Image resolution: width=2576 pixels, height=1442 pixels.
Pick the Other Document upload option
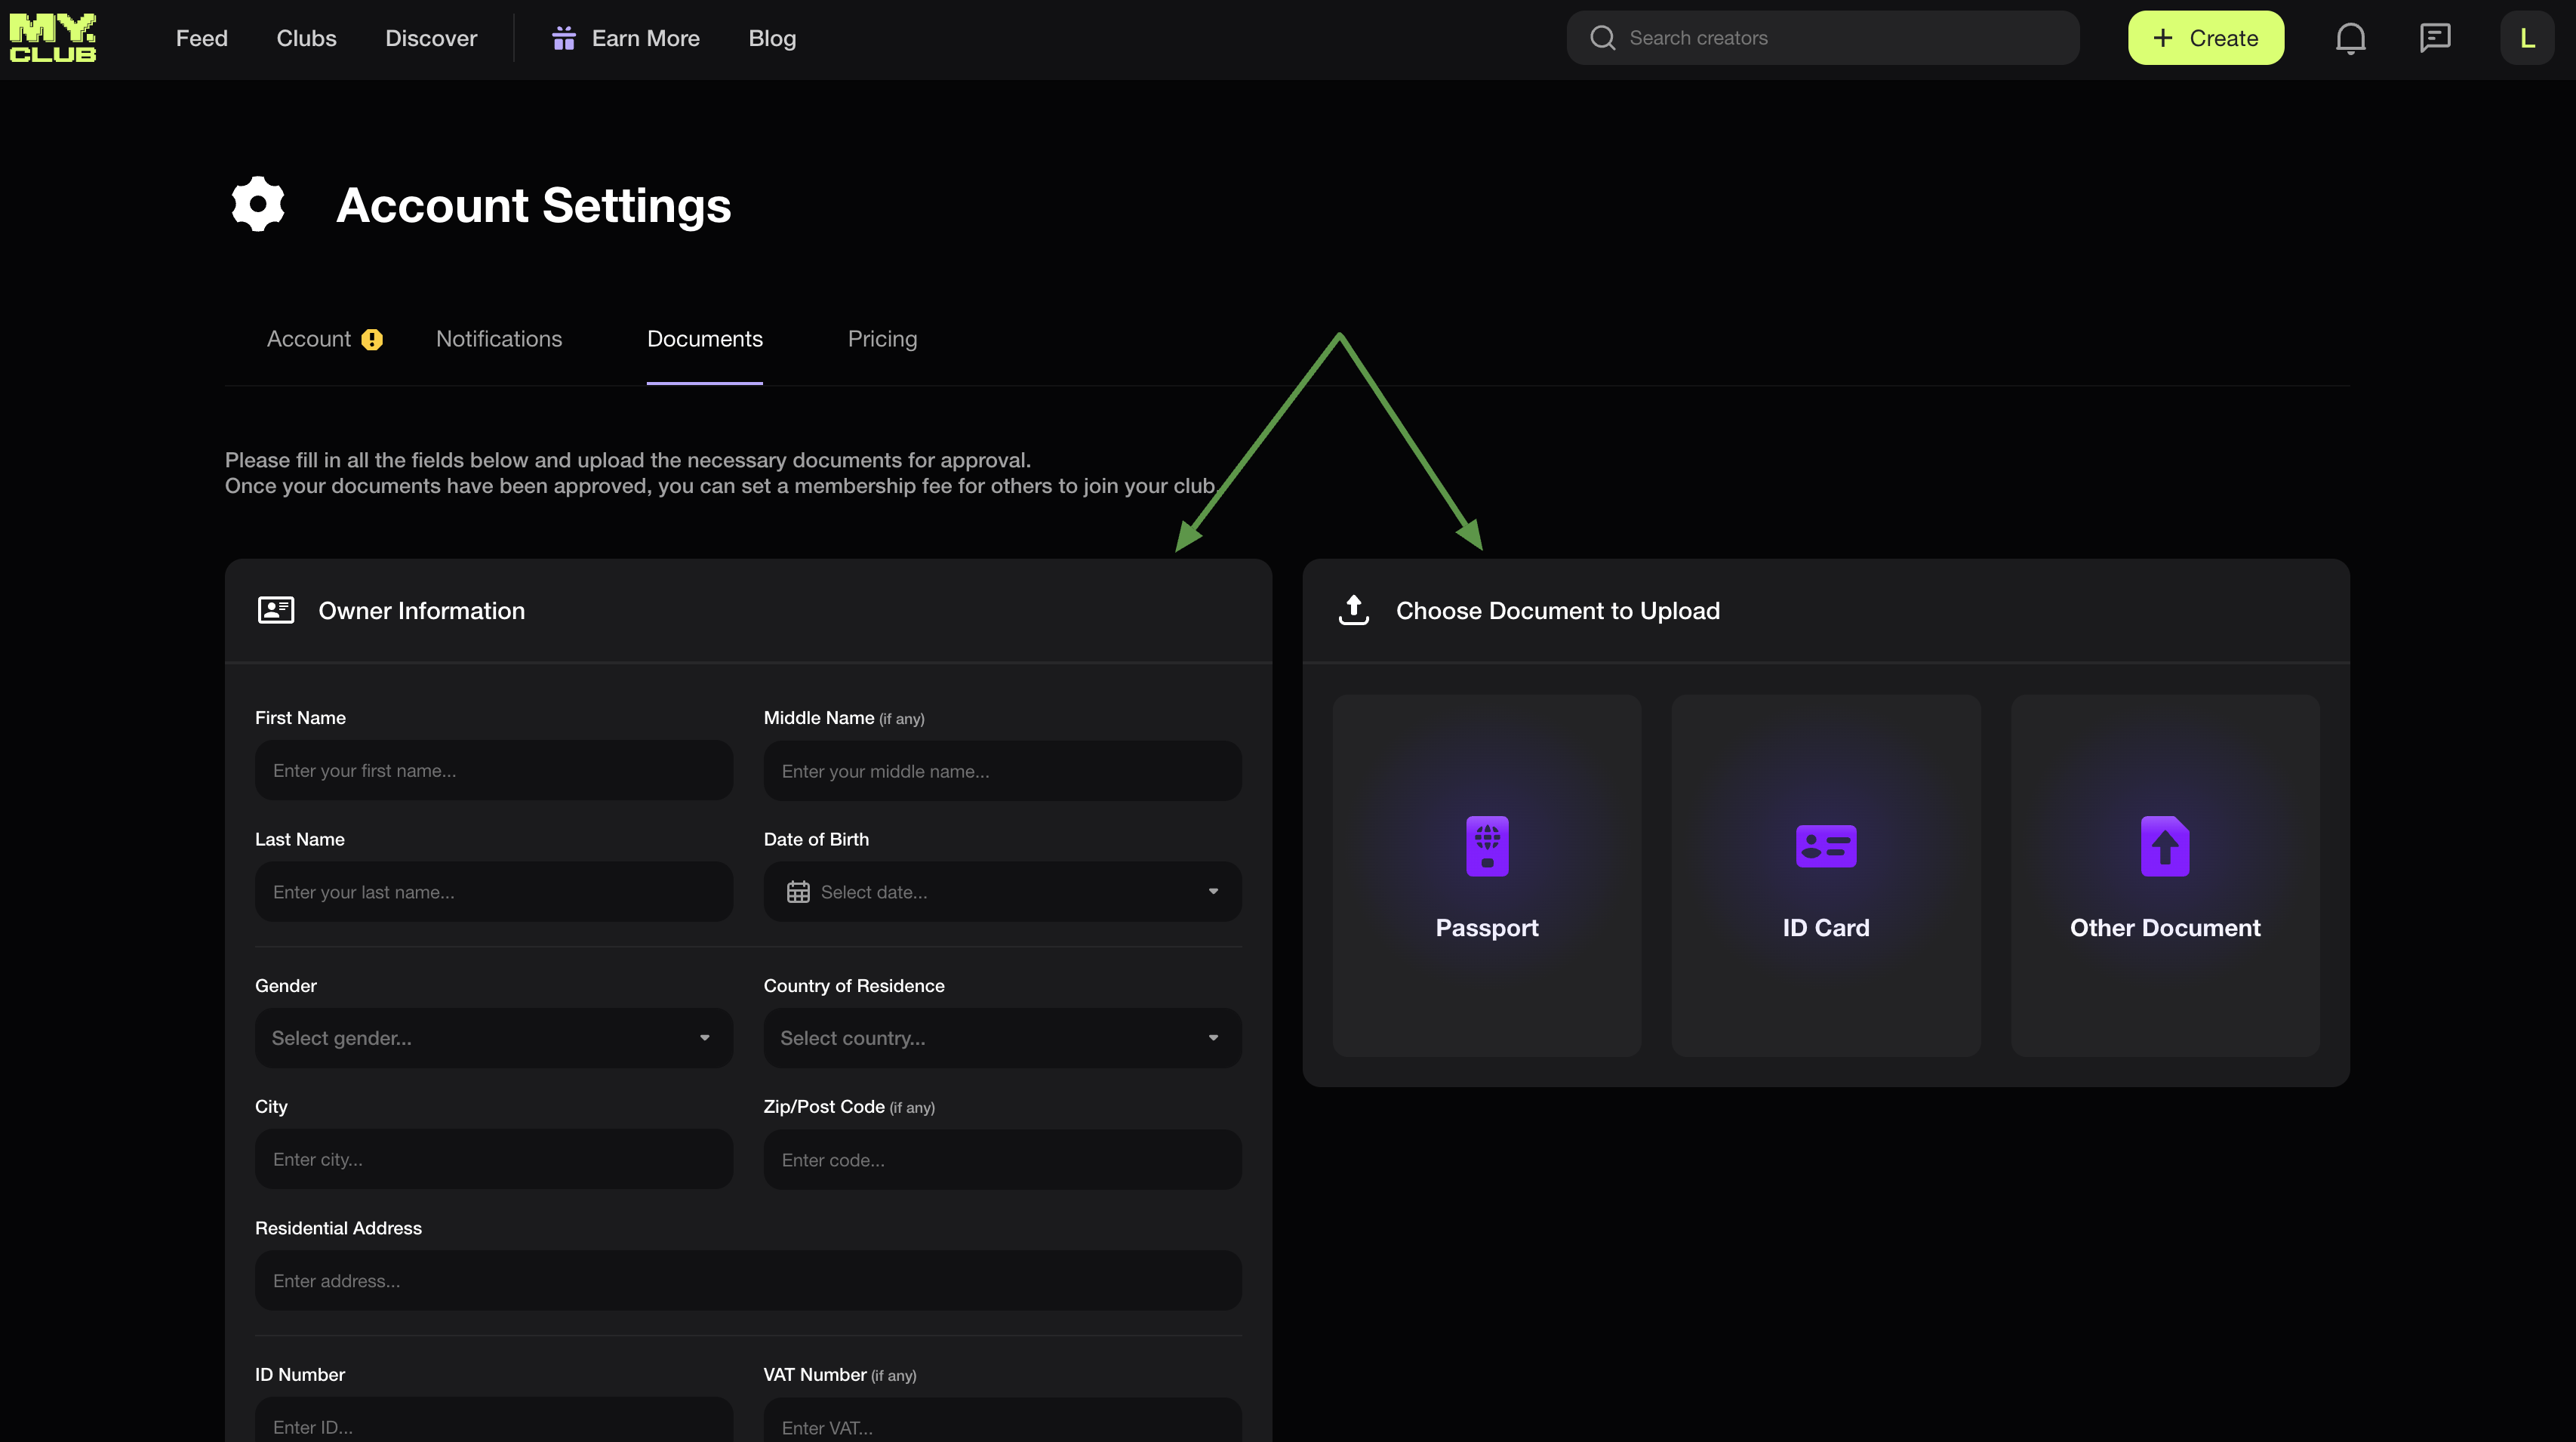[x=2164, y=875]
